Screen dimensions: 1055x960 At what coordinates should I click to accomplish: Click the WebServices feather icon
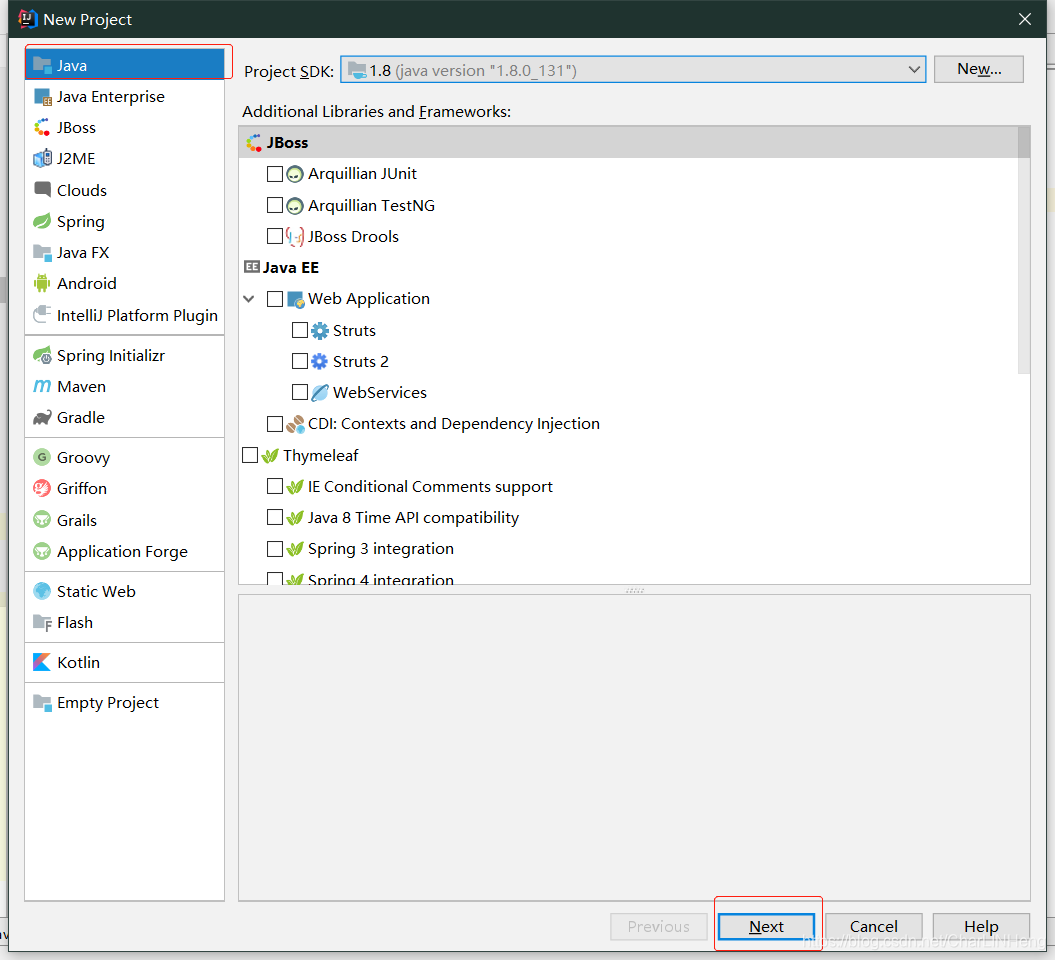(x=320, y=392)
